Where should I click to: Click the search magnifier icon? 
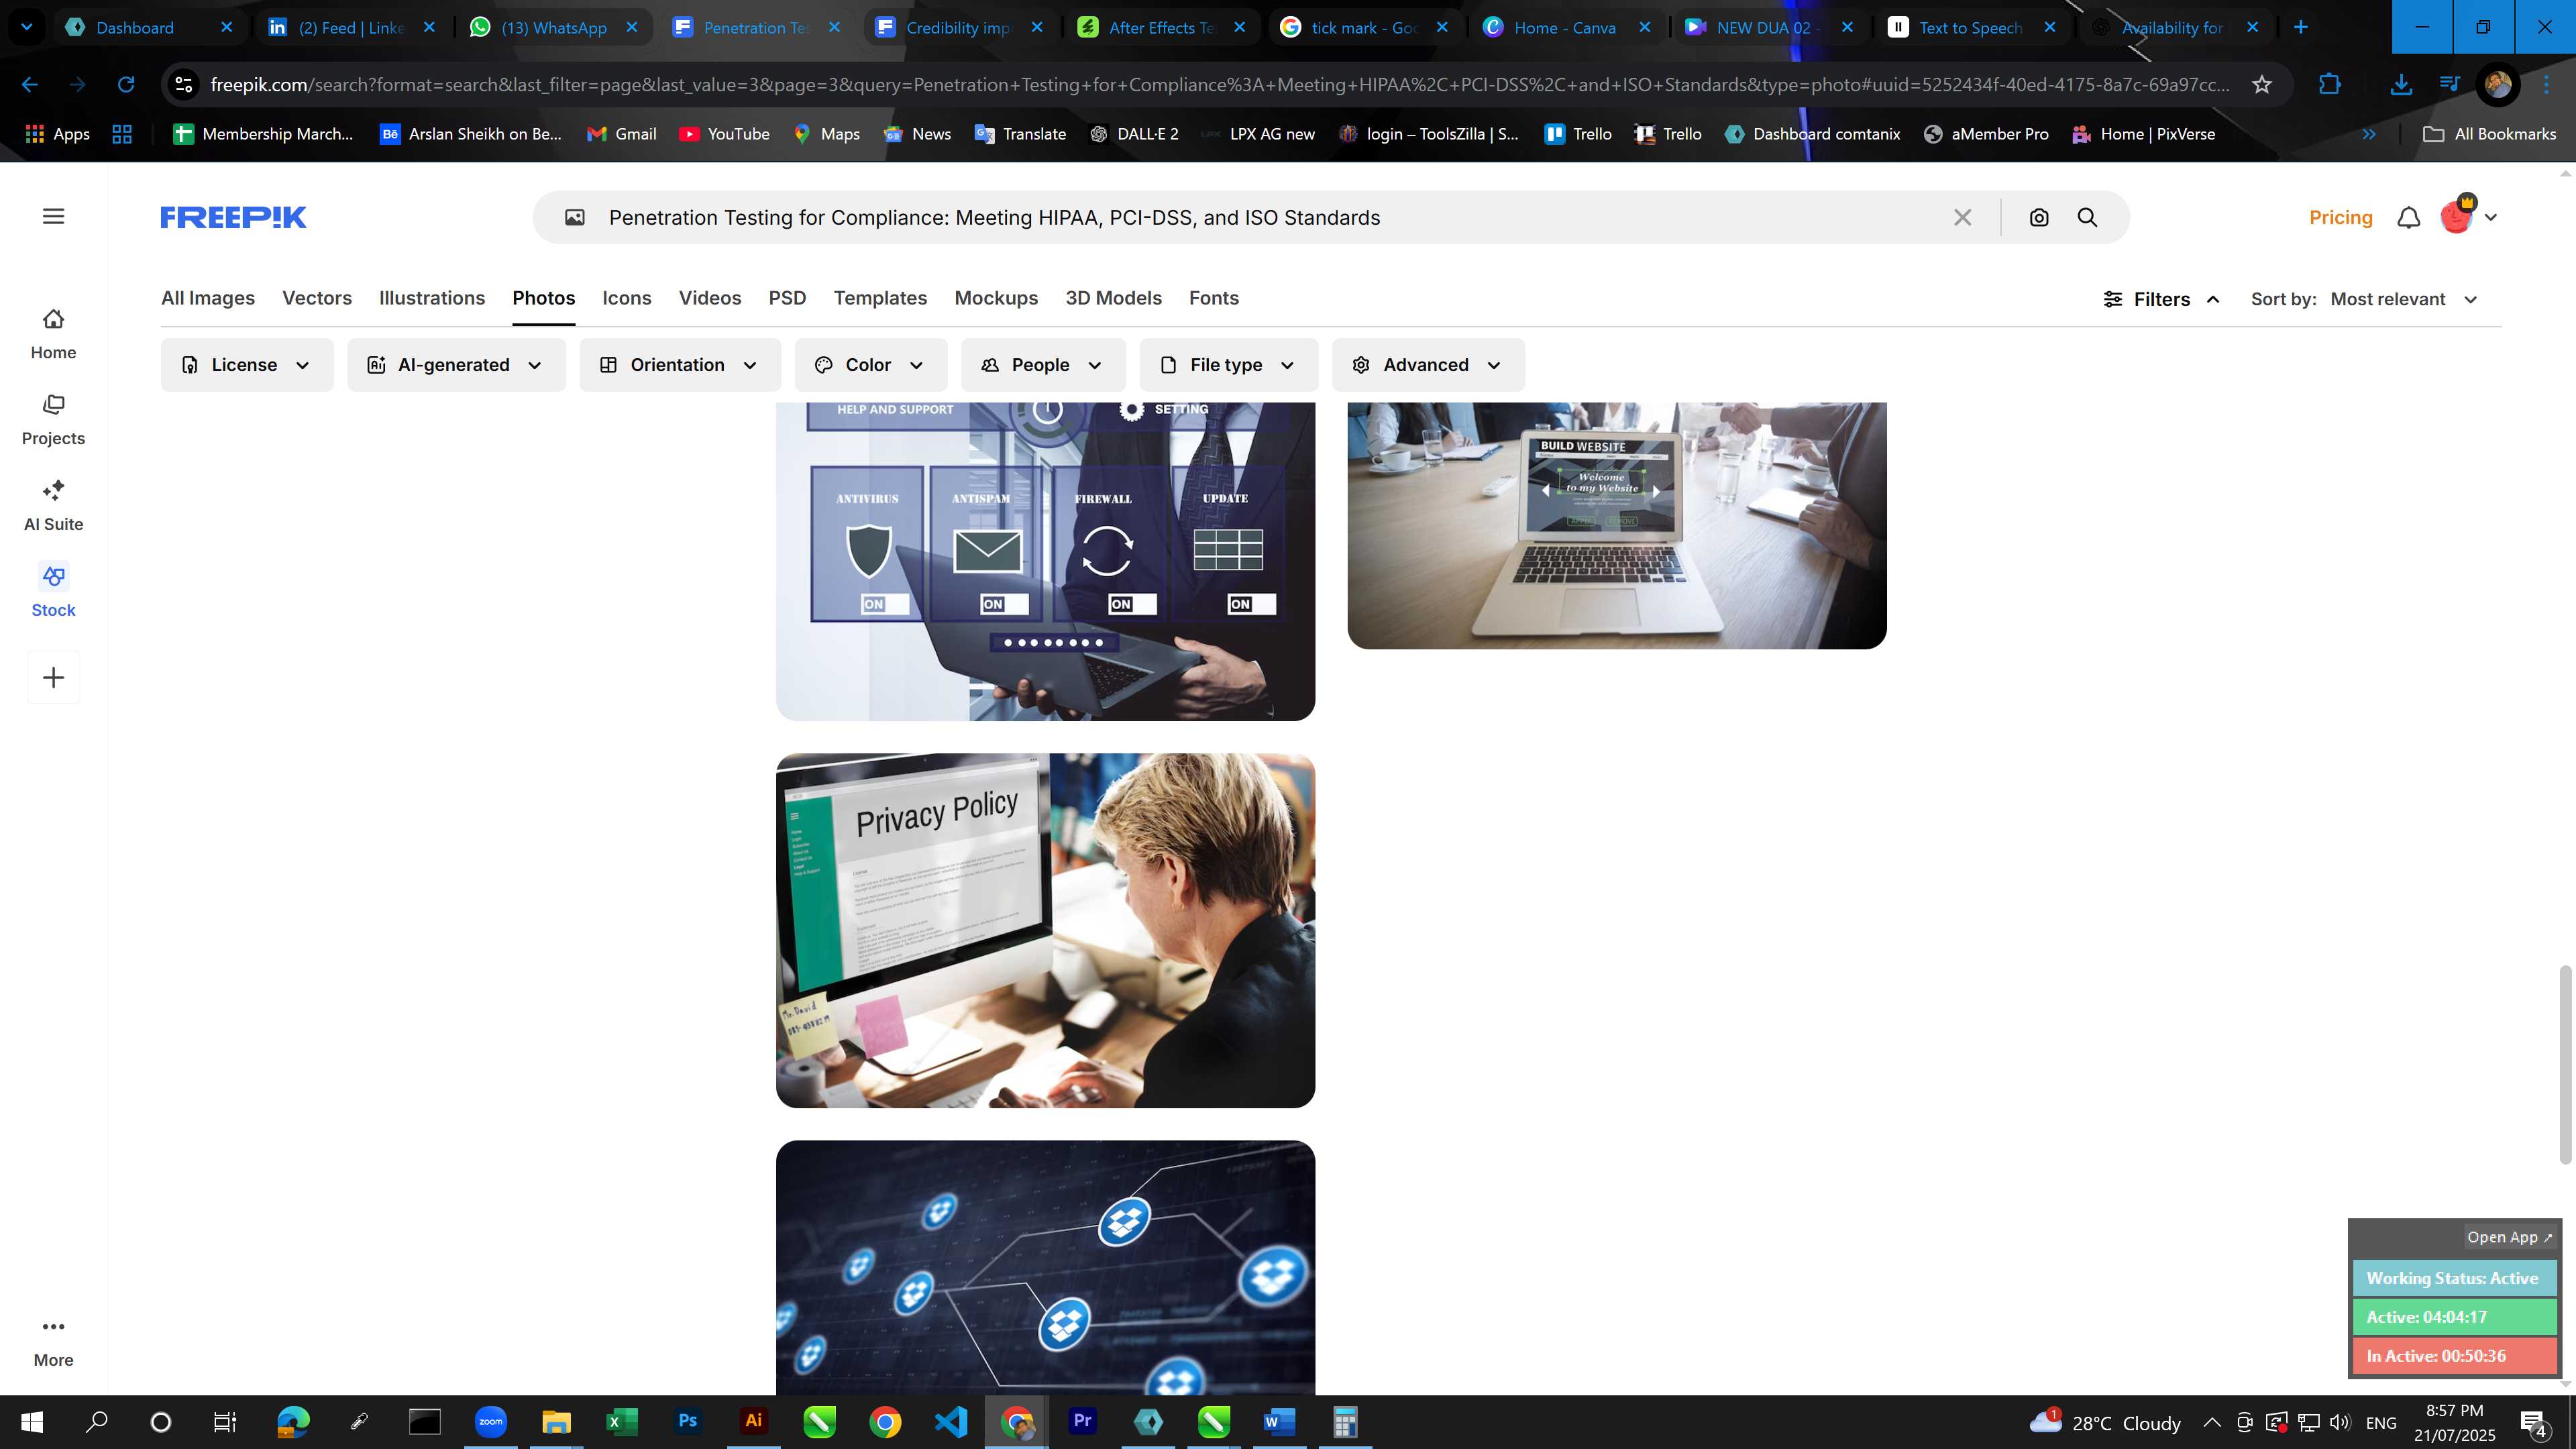(2087, 217)
